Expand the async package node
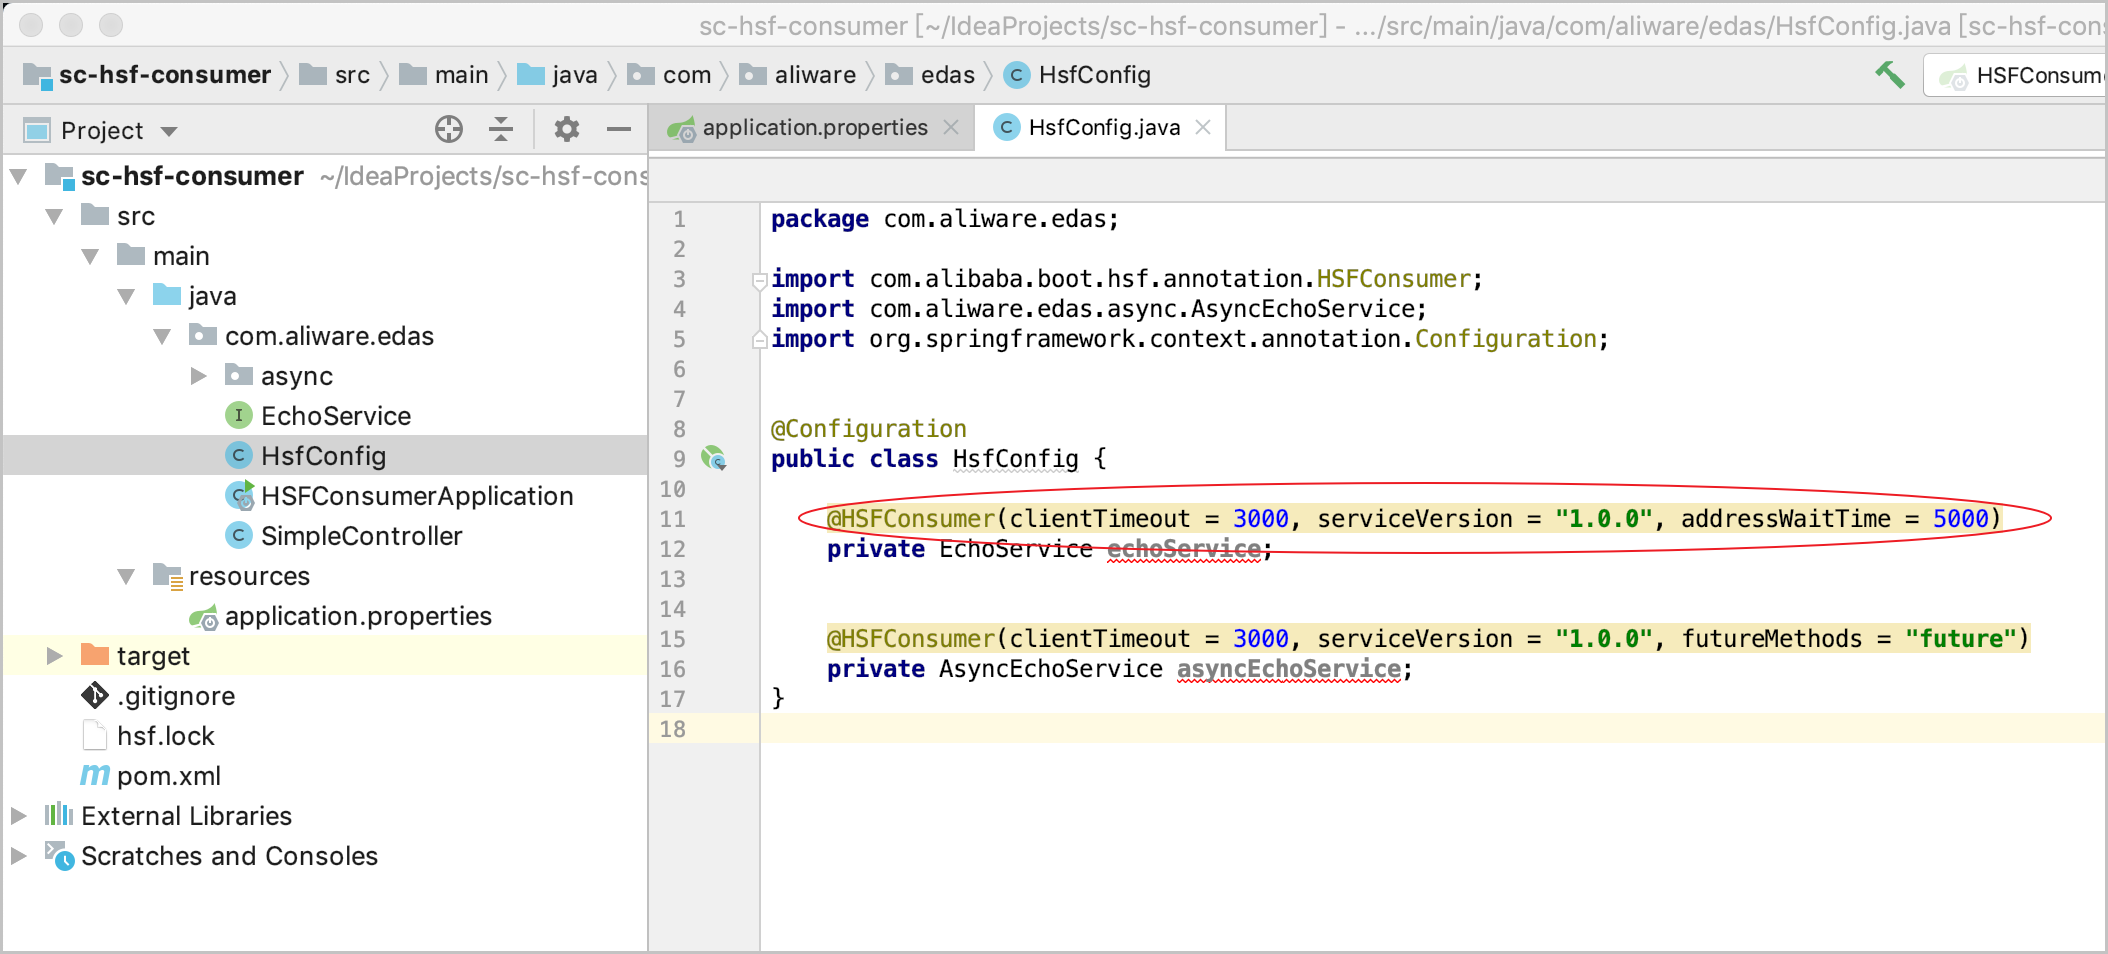This screenshot has width=2108, height=954. pyautogui.click(x=198, y=376)
